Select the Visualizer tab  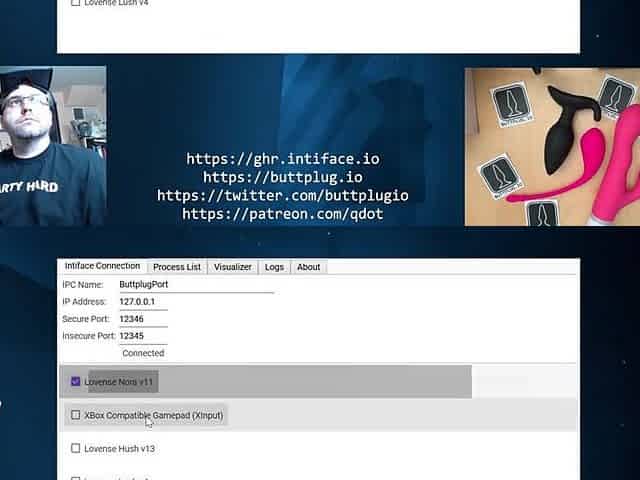click(x=233, y=267)
